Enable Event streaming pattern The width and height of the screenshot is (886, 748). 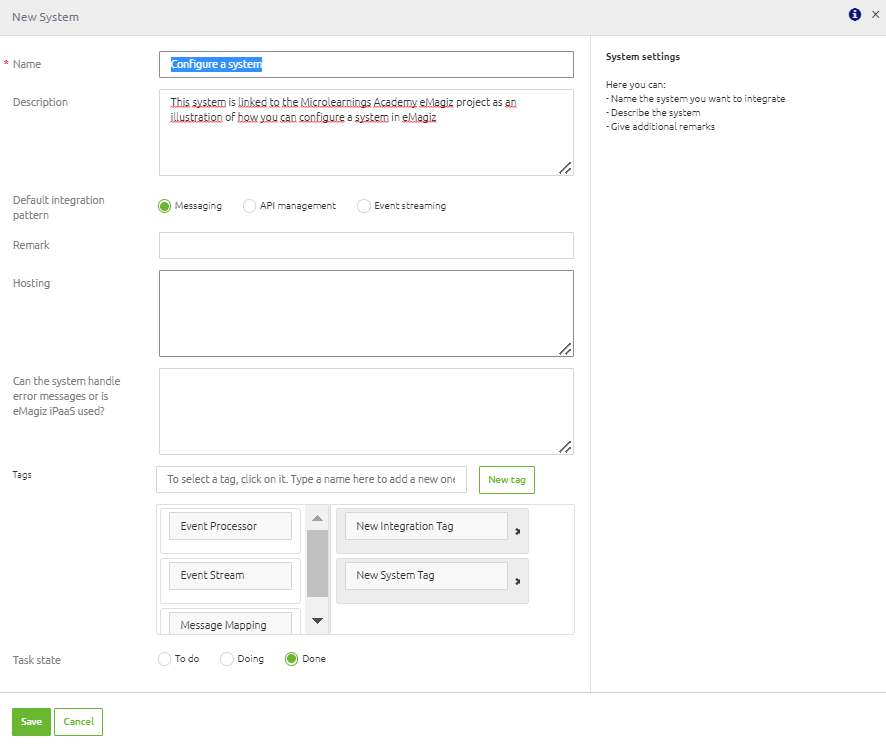(363, 205)
